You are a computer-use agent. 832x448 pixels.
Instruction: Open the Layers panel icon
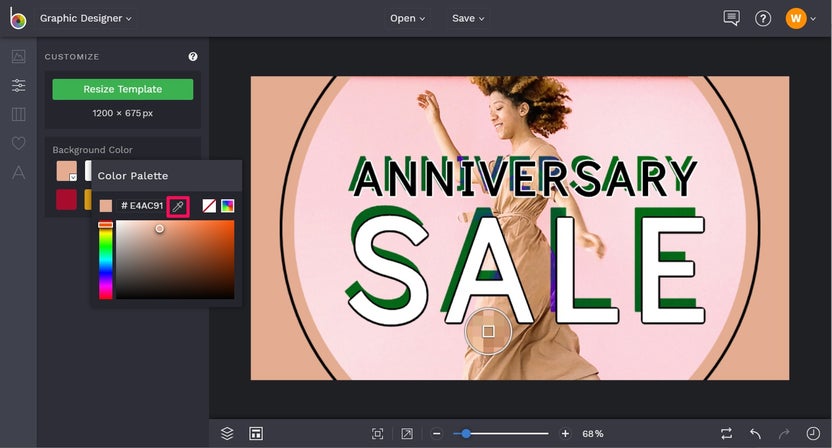click(x=227, y=433)
